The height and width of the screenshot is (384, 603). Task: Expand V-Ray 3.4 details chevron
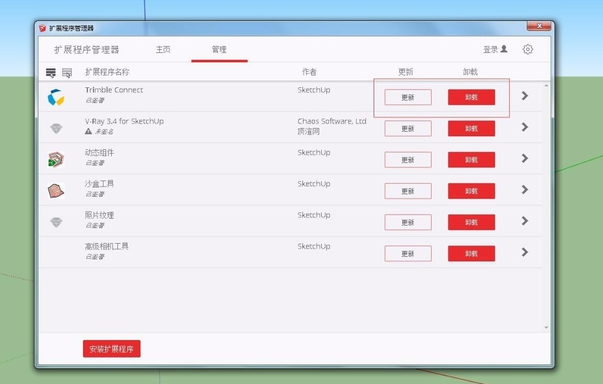525,127
